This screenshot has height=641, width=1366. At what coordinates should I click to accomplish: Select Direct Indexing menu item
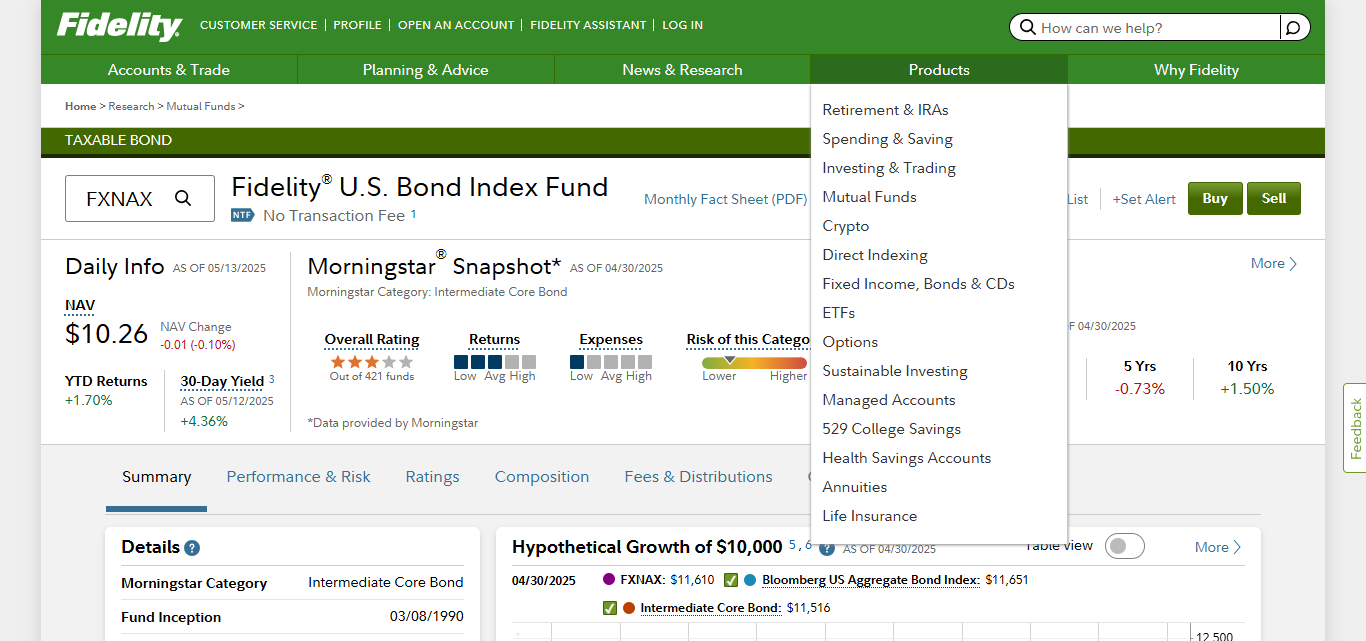[x=875, y=255]
